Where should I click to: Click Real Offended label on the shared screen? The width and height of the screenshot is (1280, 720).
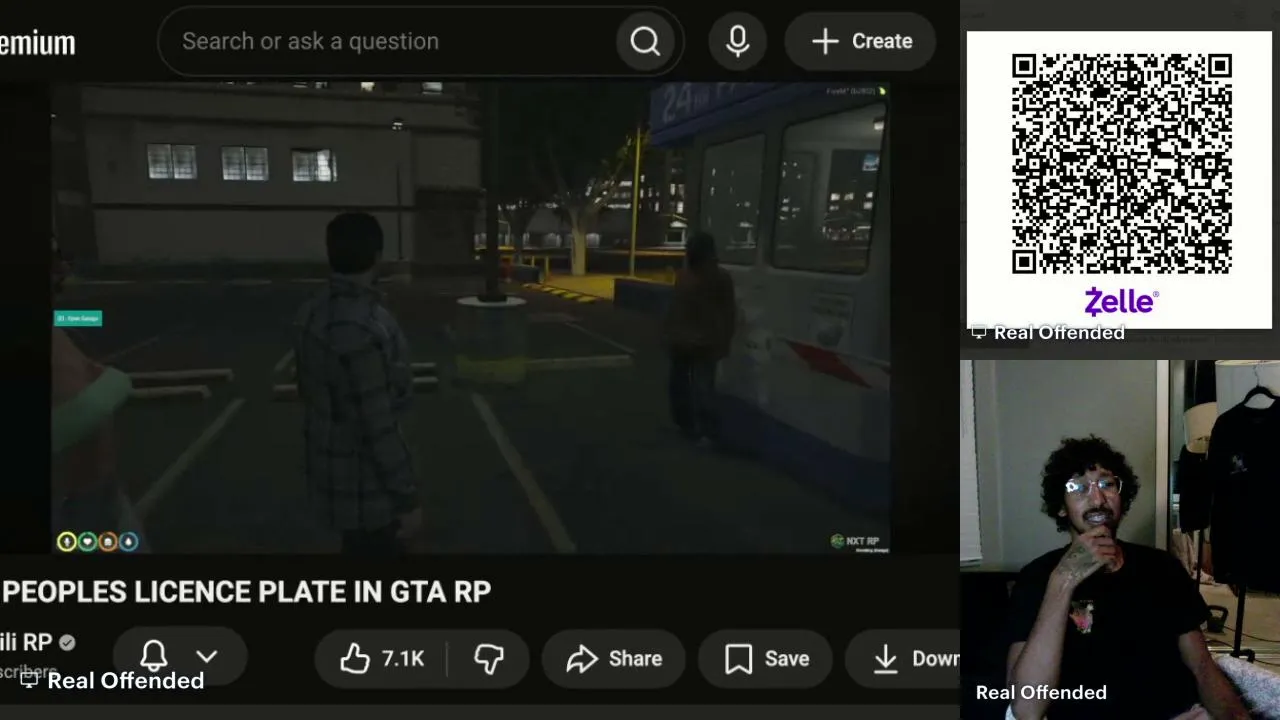126,681
